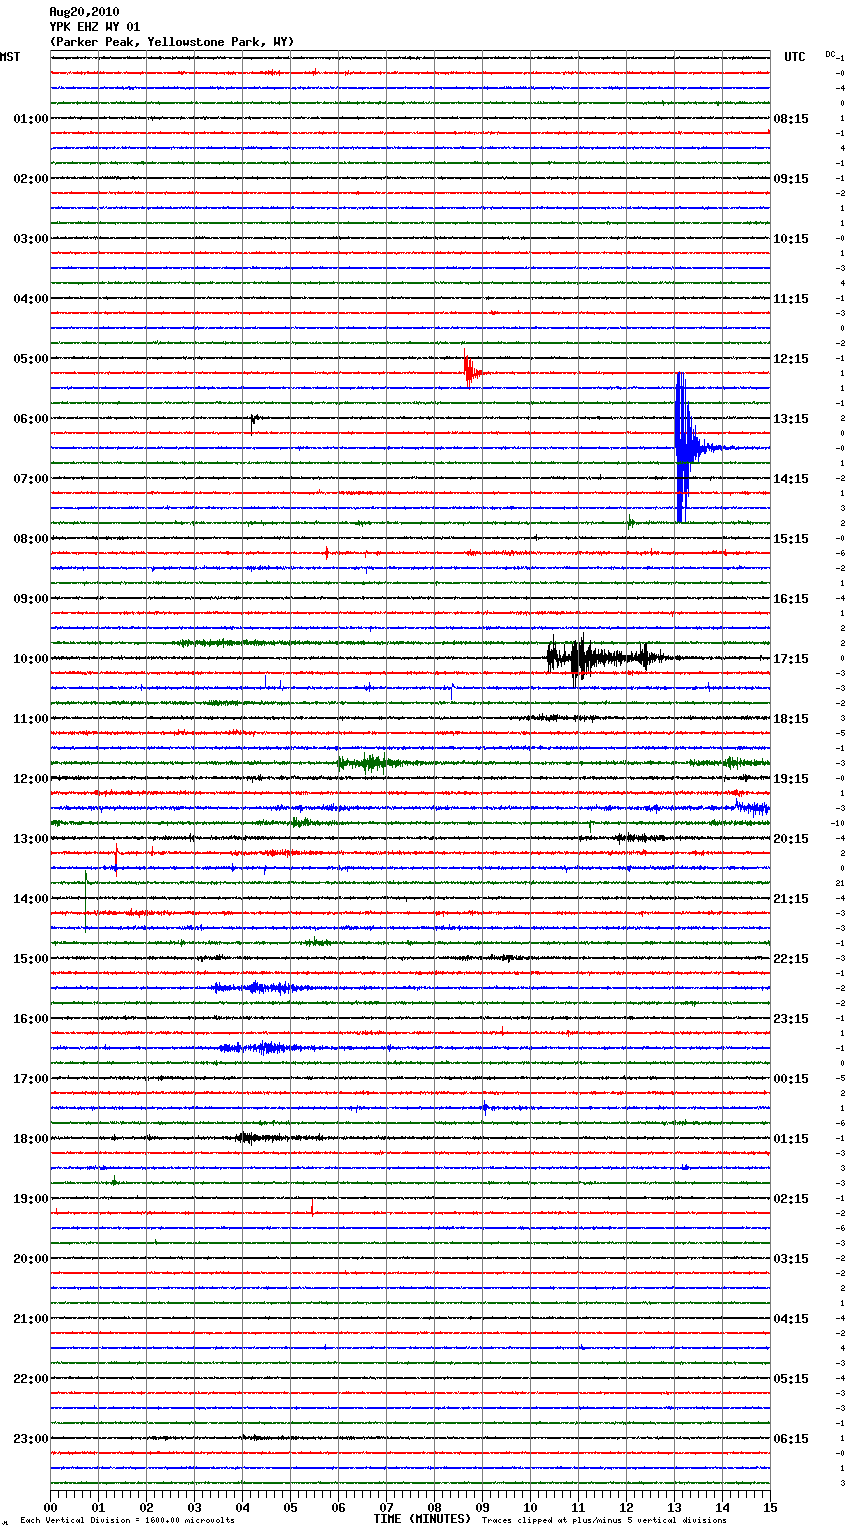This screenshot has width=850, height=1534.
Task: Select the "18:00" MST row label
Action: pyautogui.click(x=30, y=1139)
